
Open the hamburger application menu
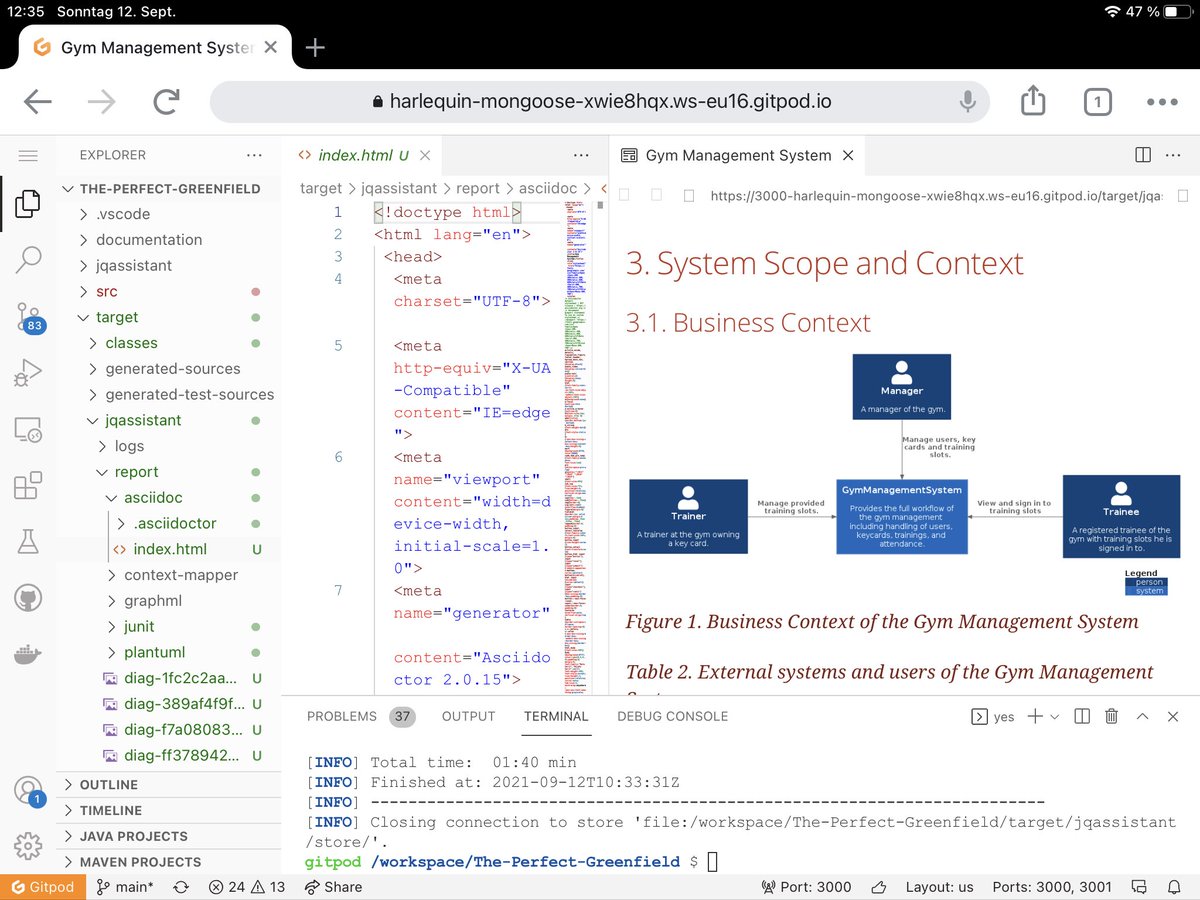[x=28, y=155]
